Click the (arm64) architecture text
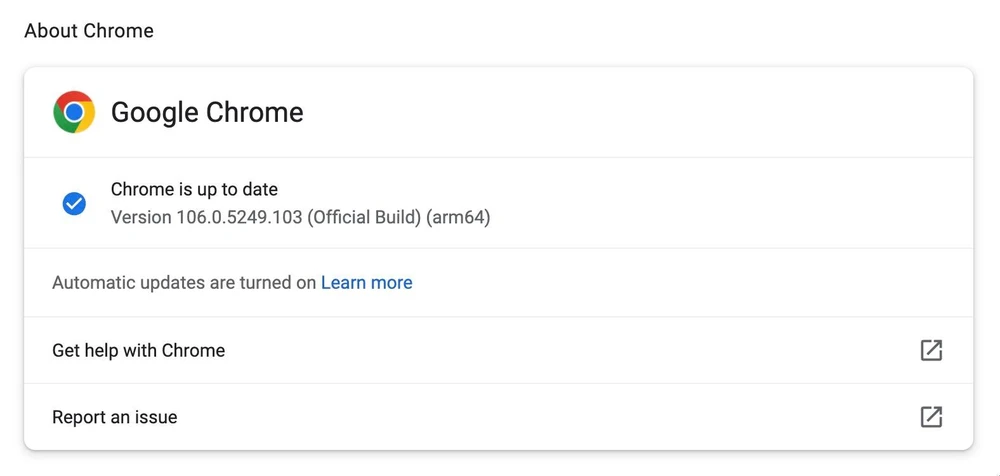1000x476 pixels. tap(458, 217)
